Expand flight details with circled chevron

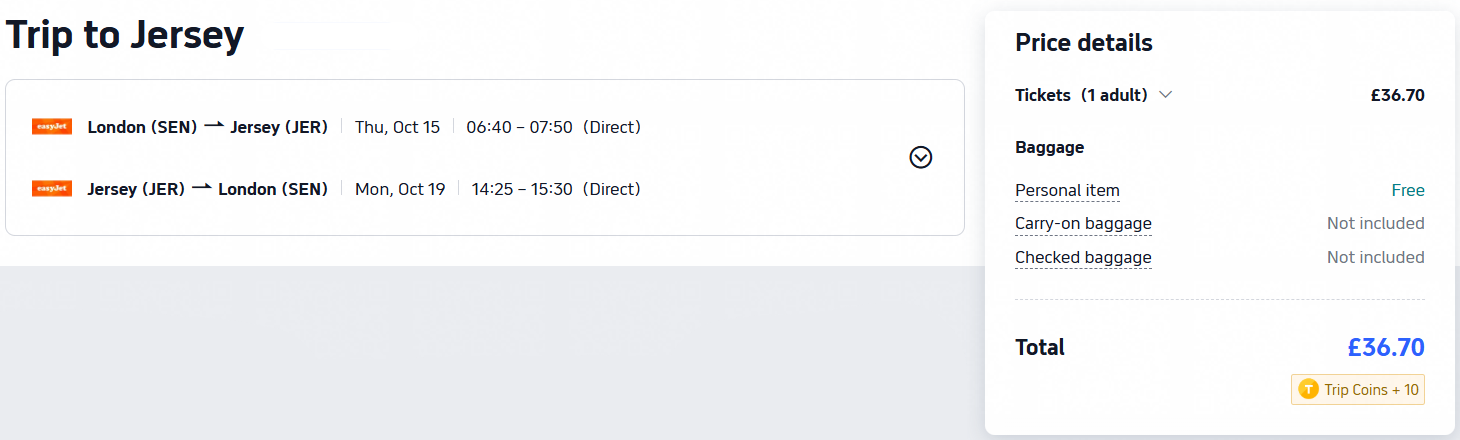pyautogui.click(x=921, y=157)
